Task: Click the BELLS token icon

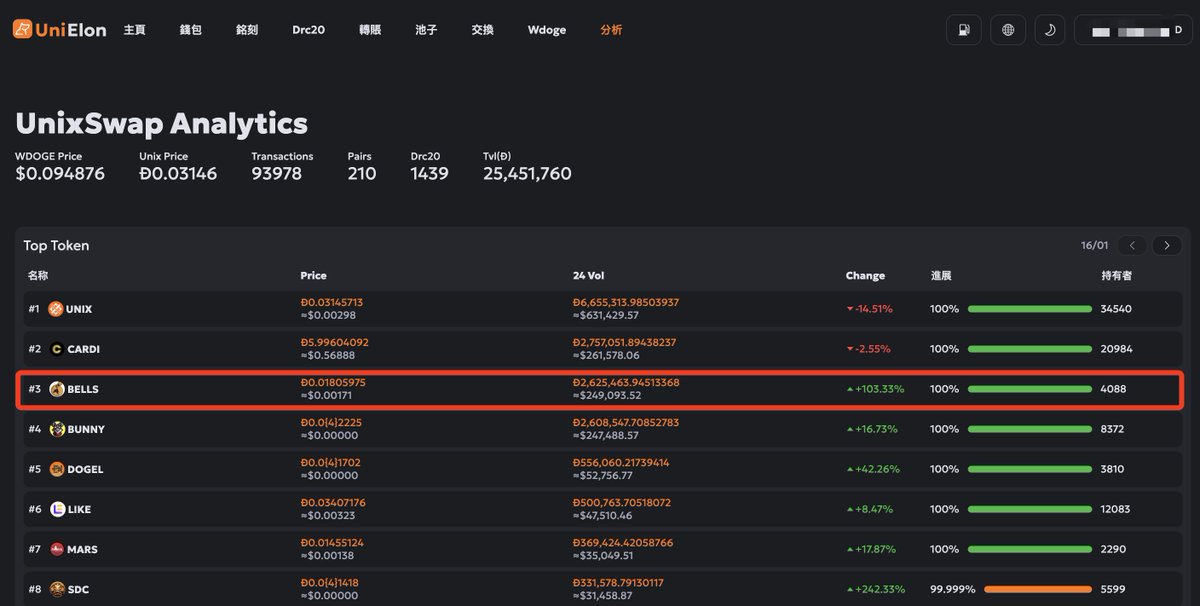Action: (57, 389)
